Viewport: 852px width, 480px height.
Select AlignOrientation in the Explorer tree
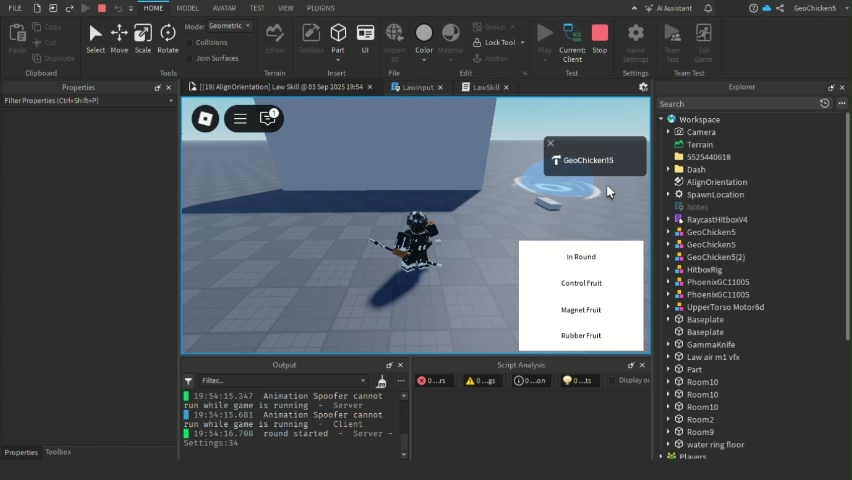coord(716,182)
